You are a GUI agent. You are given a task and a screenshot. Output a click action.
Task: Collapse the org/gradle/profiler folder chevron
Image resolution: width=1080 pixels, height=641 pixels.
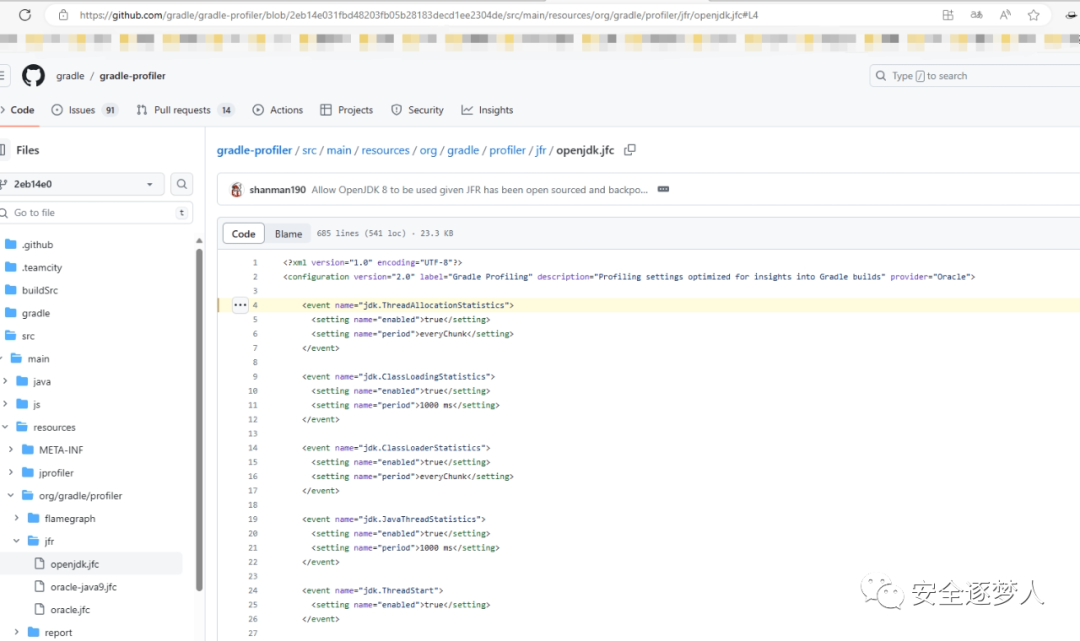pyautogui.click(x=11, y=495)
